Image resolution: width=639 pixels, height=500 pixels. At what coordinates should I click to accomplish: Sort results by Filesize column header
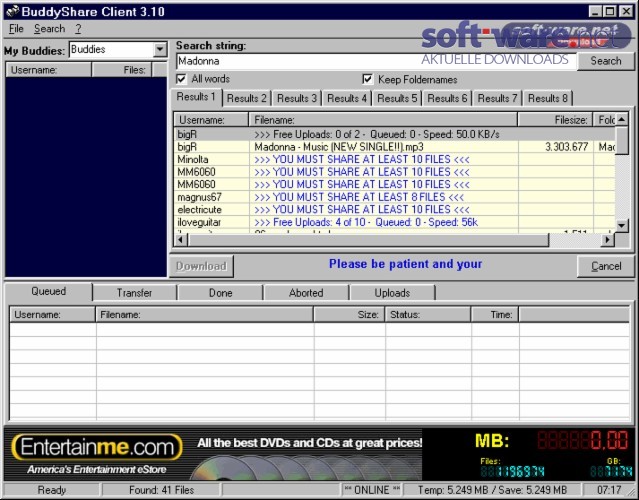pos(555,120)
